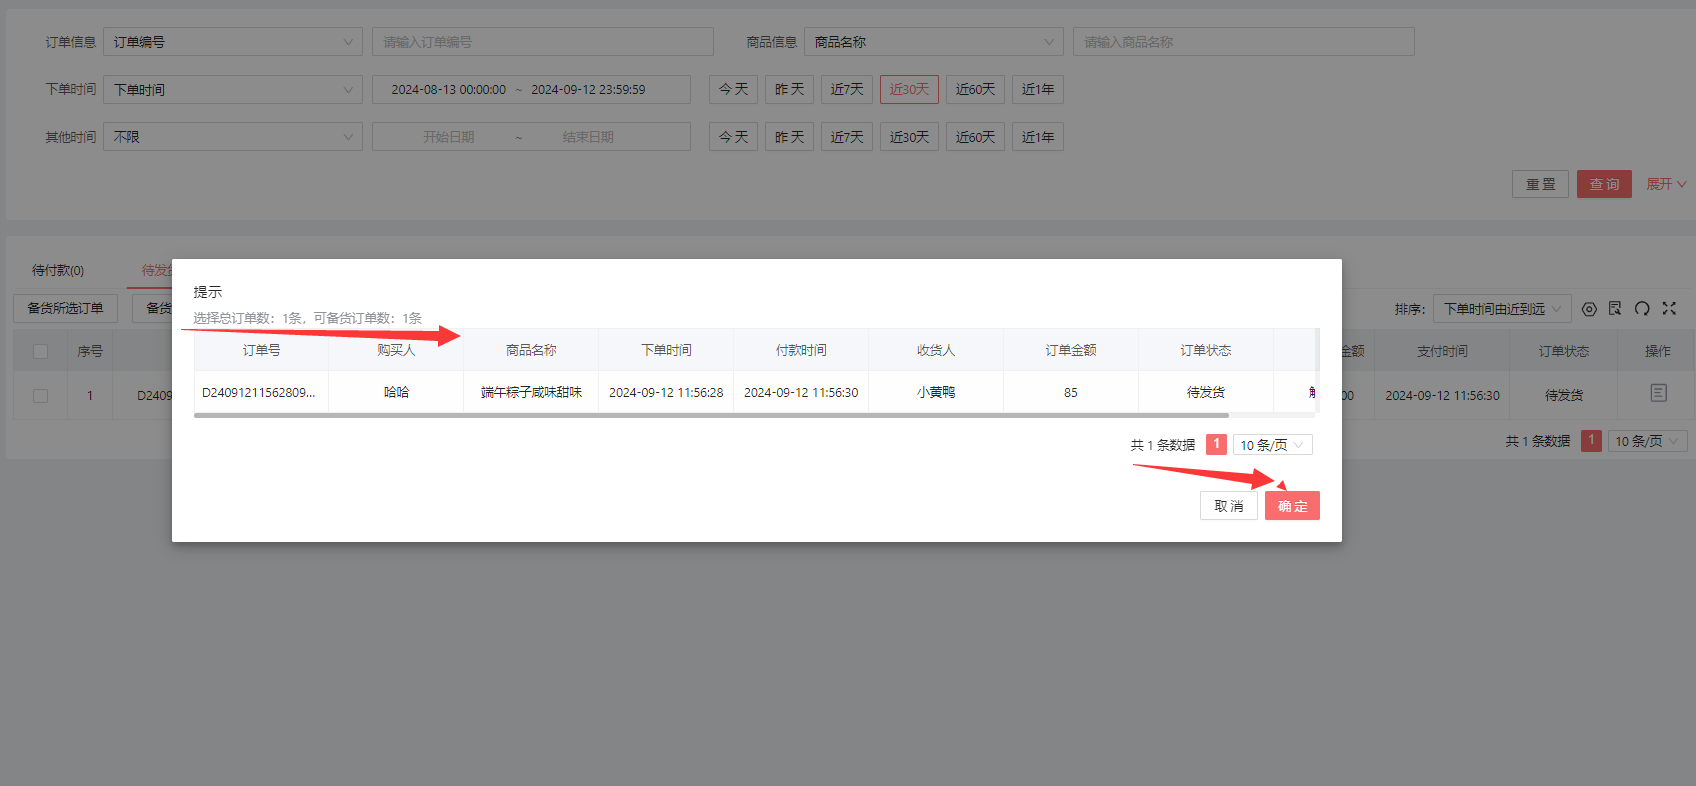Click the refresh icon above the table
This screenshot has height=786, width=1696.
[x=1642, y=309]
